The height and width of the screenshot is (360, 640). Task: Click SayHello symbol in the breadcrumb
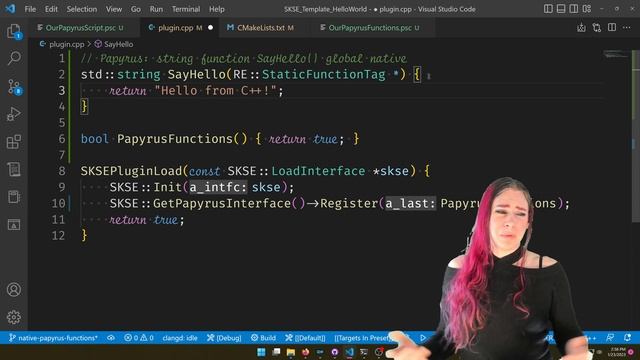[x=118, y=44]
